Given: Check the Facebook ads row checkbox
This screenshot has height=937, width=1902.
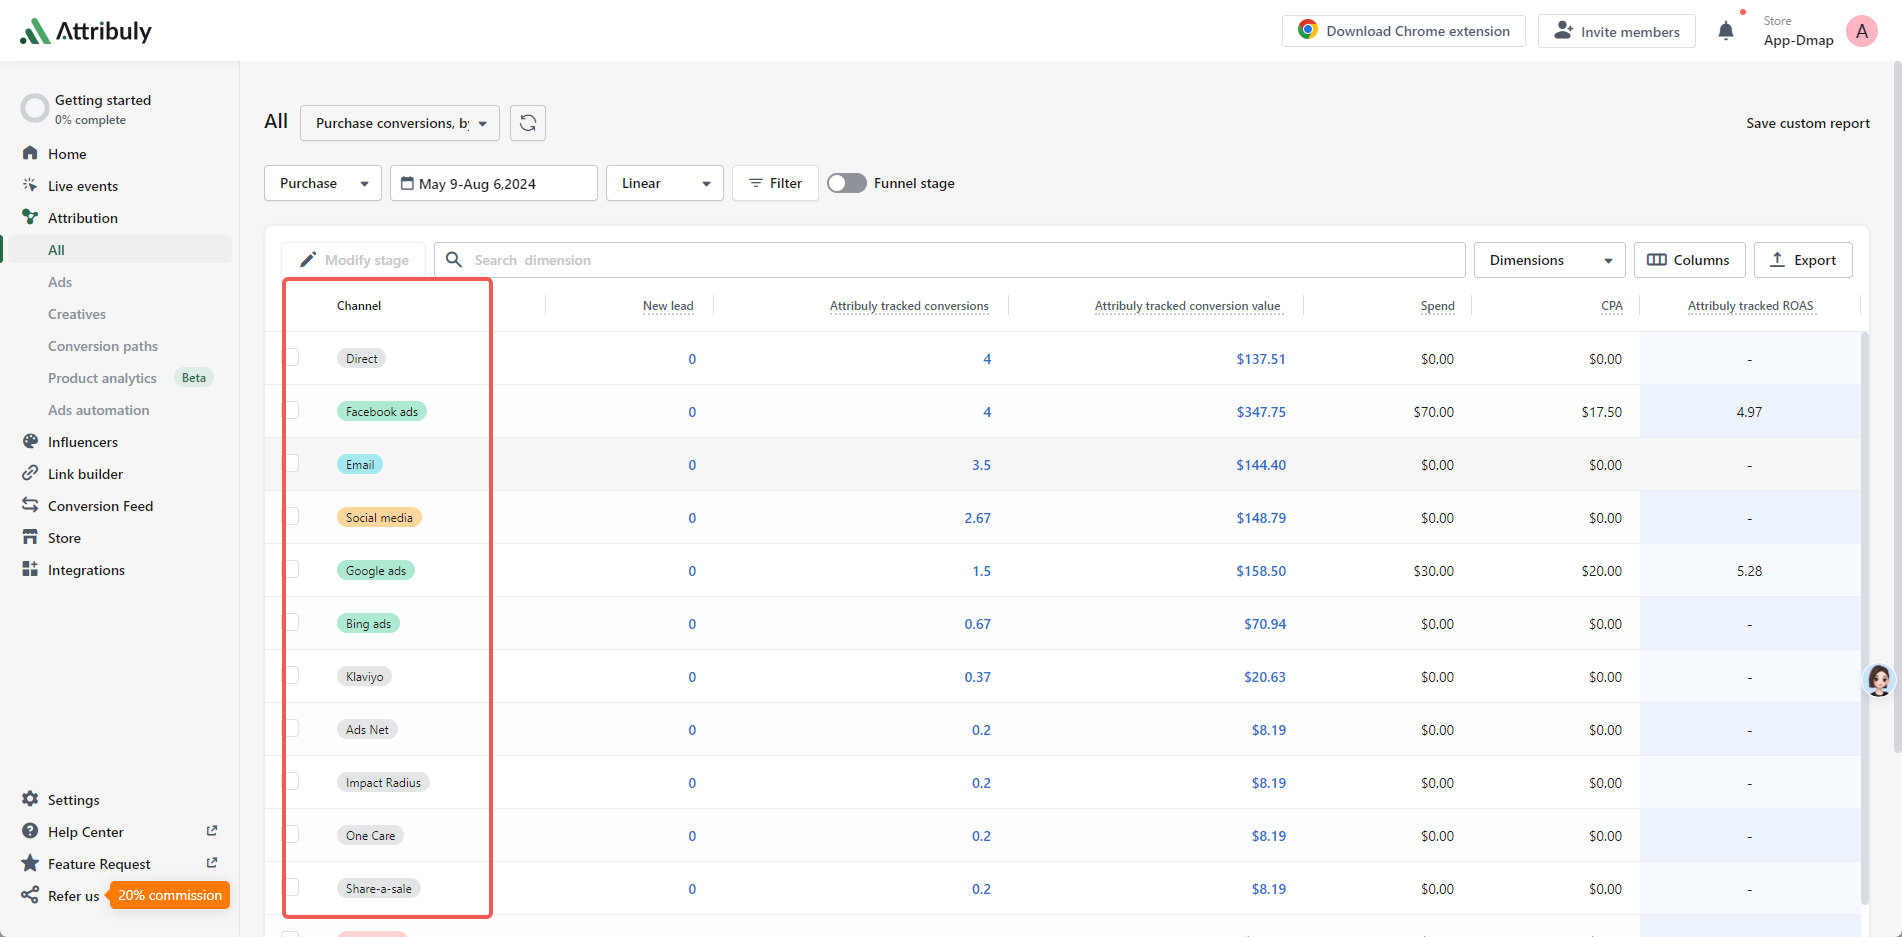Looking at the screenshot, I should point(291,410).
